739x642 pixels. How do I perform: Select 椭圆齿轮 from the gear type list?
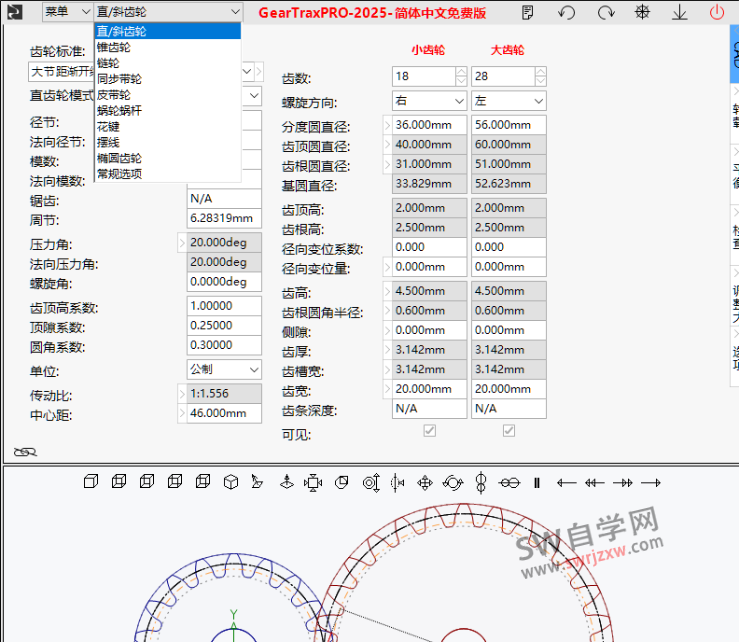click(168, 158)
